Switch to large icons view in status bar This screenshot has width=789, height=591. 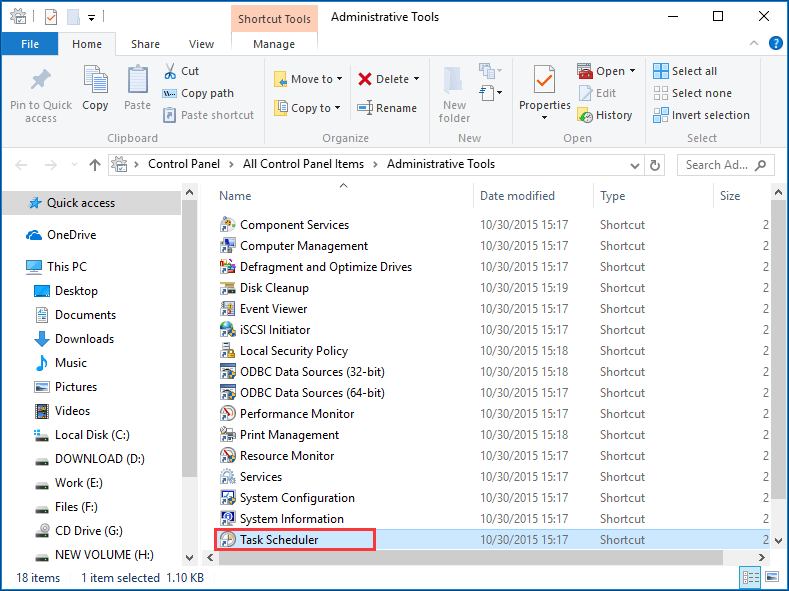772,578
